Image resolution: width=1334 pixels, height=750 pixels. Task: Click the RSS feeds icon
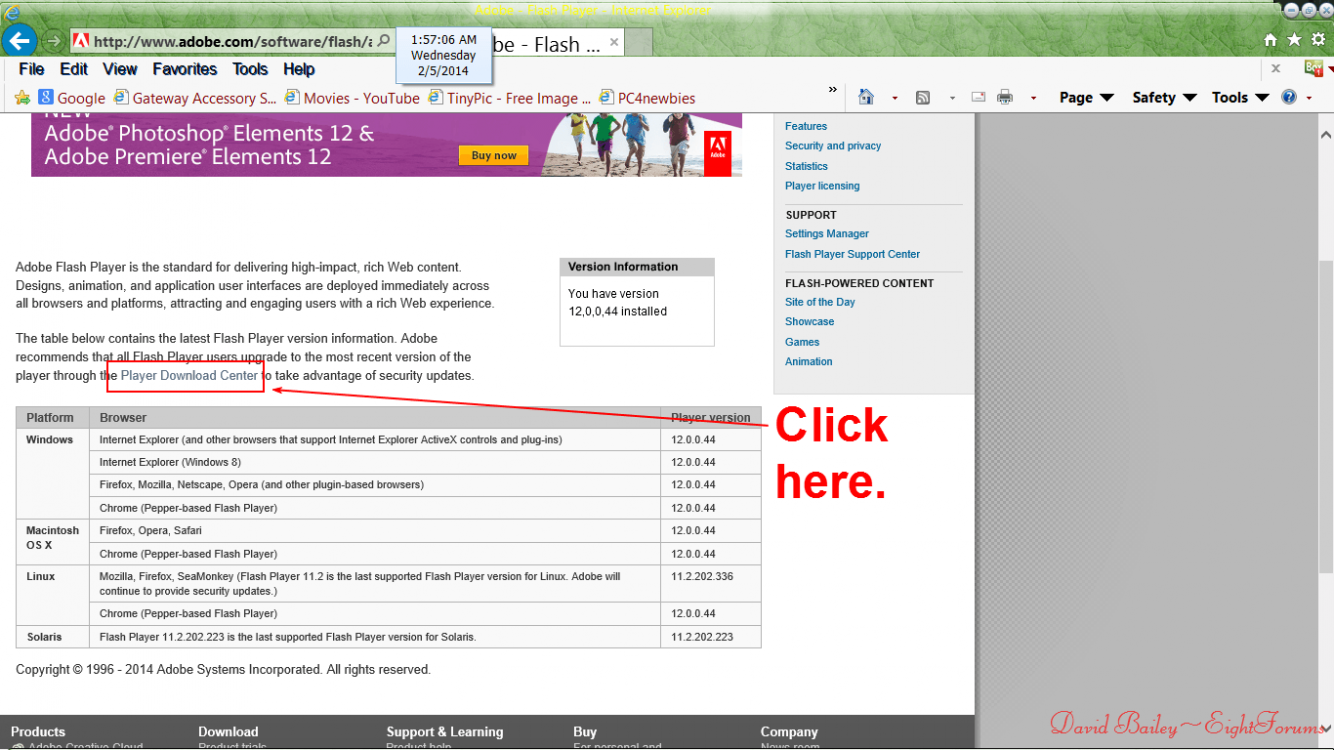(x=923, y=97)
